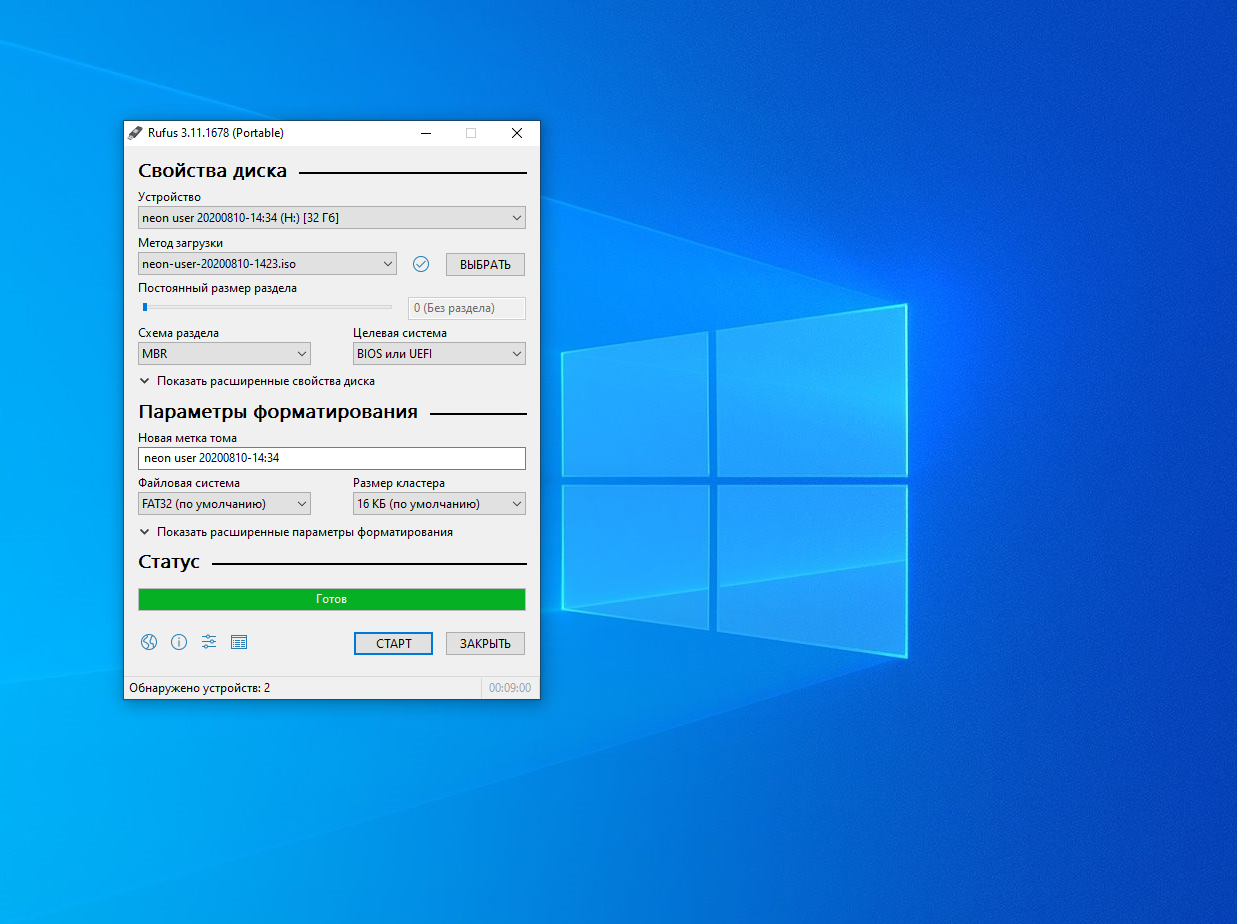Open the Файловая система FAT32 dropdown
Viewport: 1237px width, 924px height.
point(224,504)
